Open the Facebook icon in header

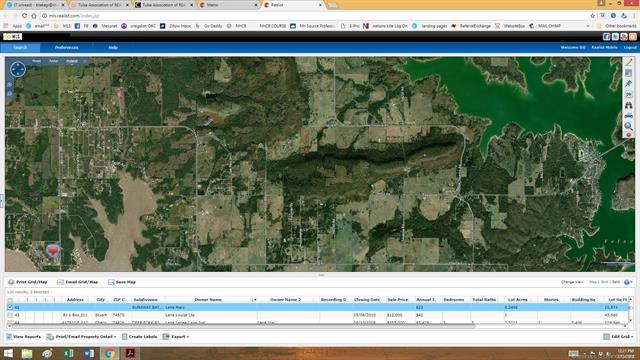pos(607,37)
